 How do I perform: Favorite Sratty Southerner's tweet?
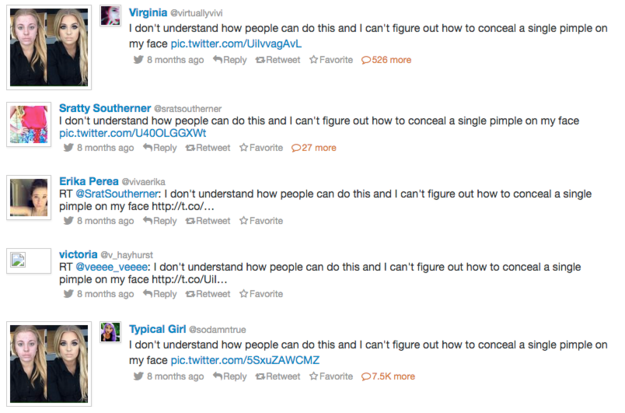pyautogui.click(x=261, y=148)
